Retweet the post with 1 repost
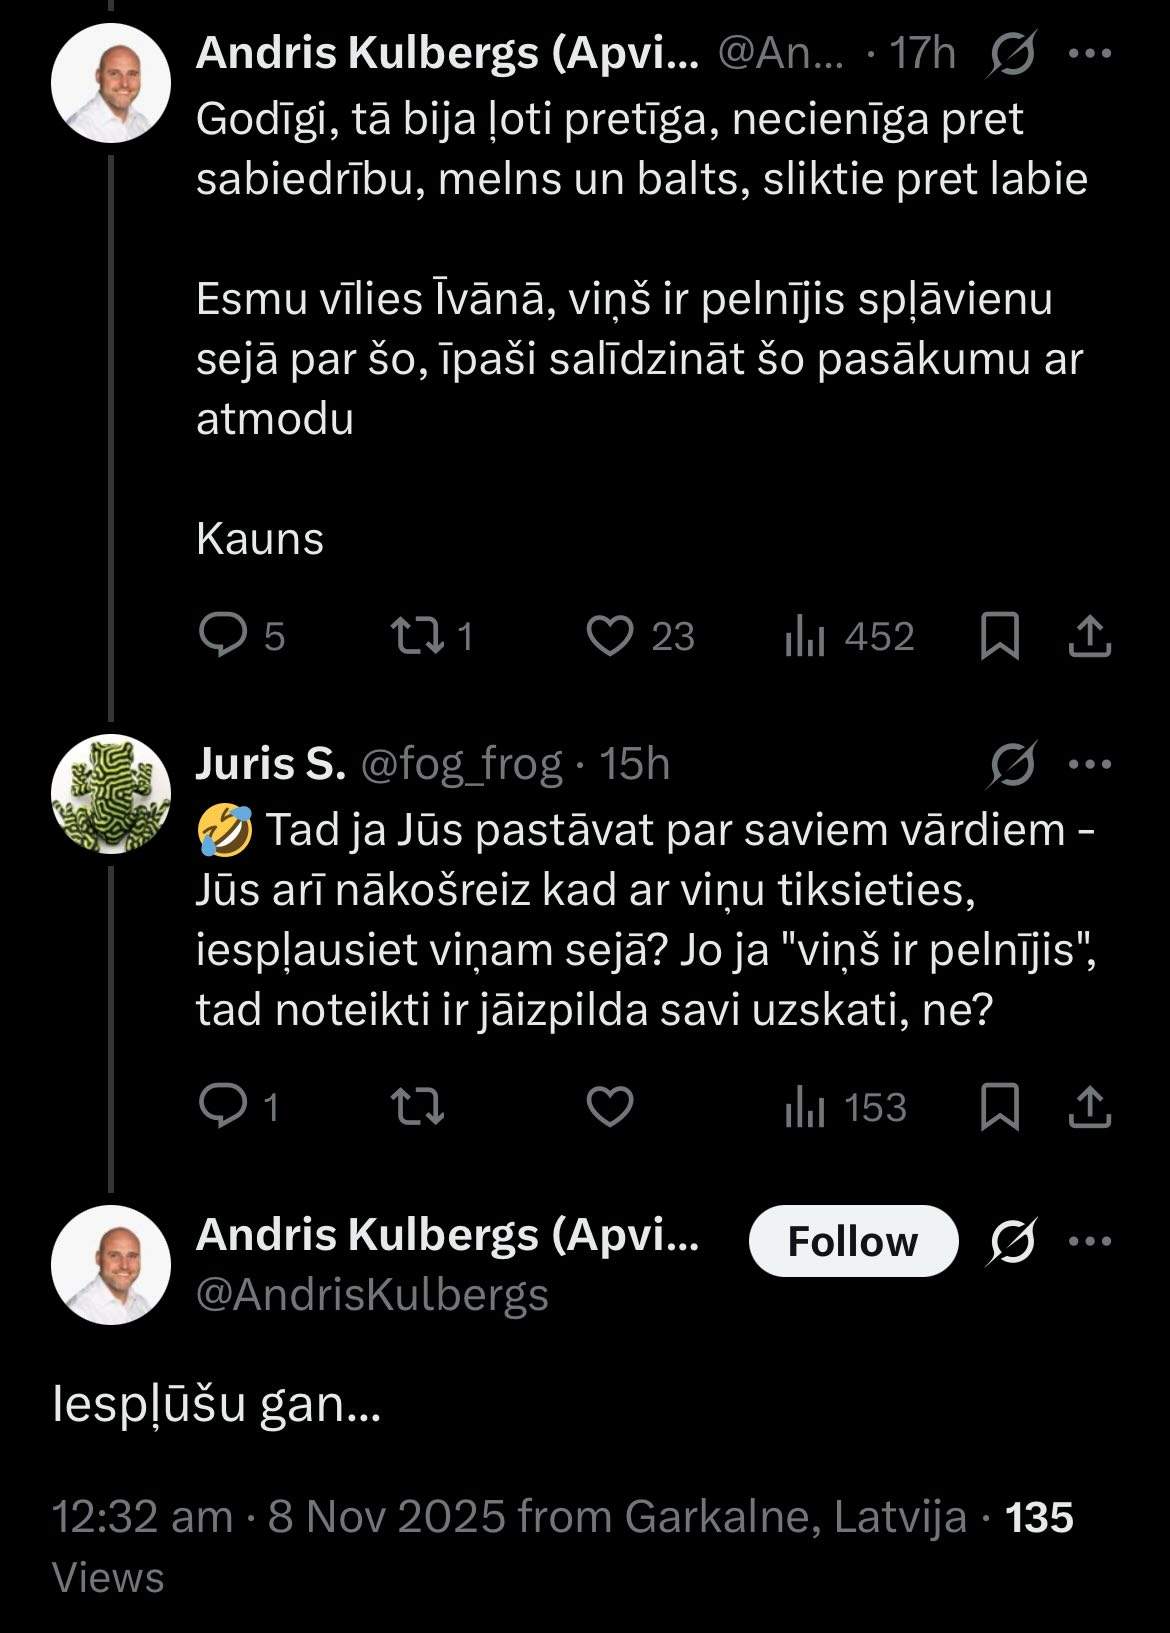Image resolution: width=1170 pixels, height=1633 pixels. click(418, 636)
